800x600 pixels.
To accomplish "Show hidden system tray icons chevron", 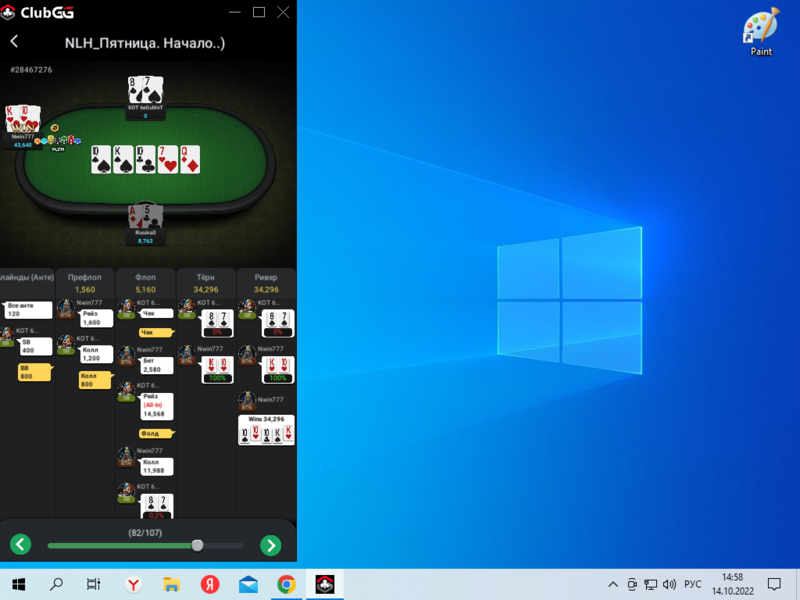I will (613, 584).
